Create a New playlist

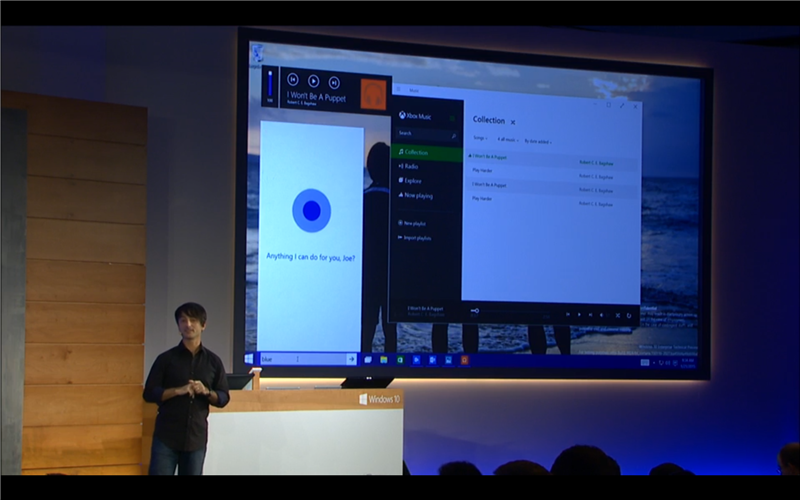pyautogui.click(x=412, y=223)
